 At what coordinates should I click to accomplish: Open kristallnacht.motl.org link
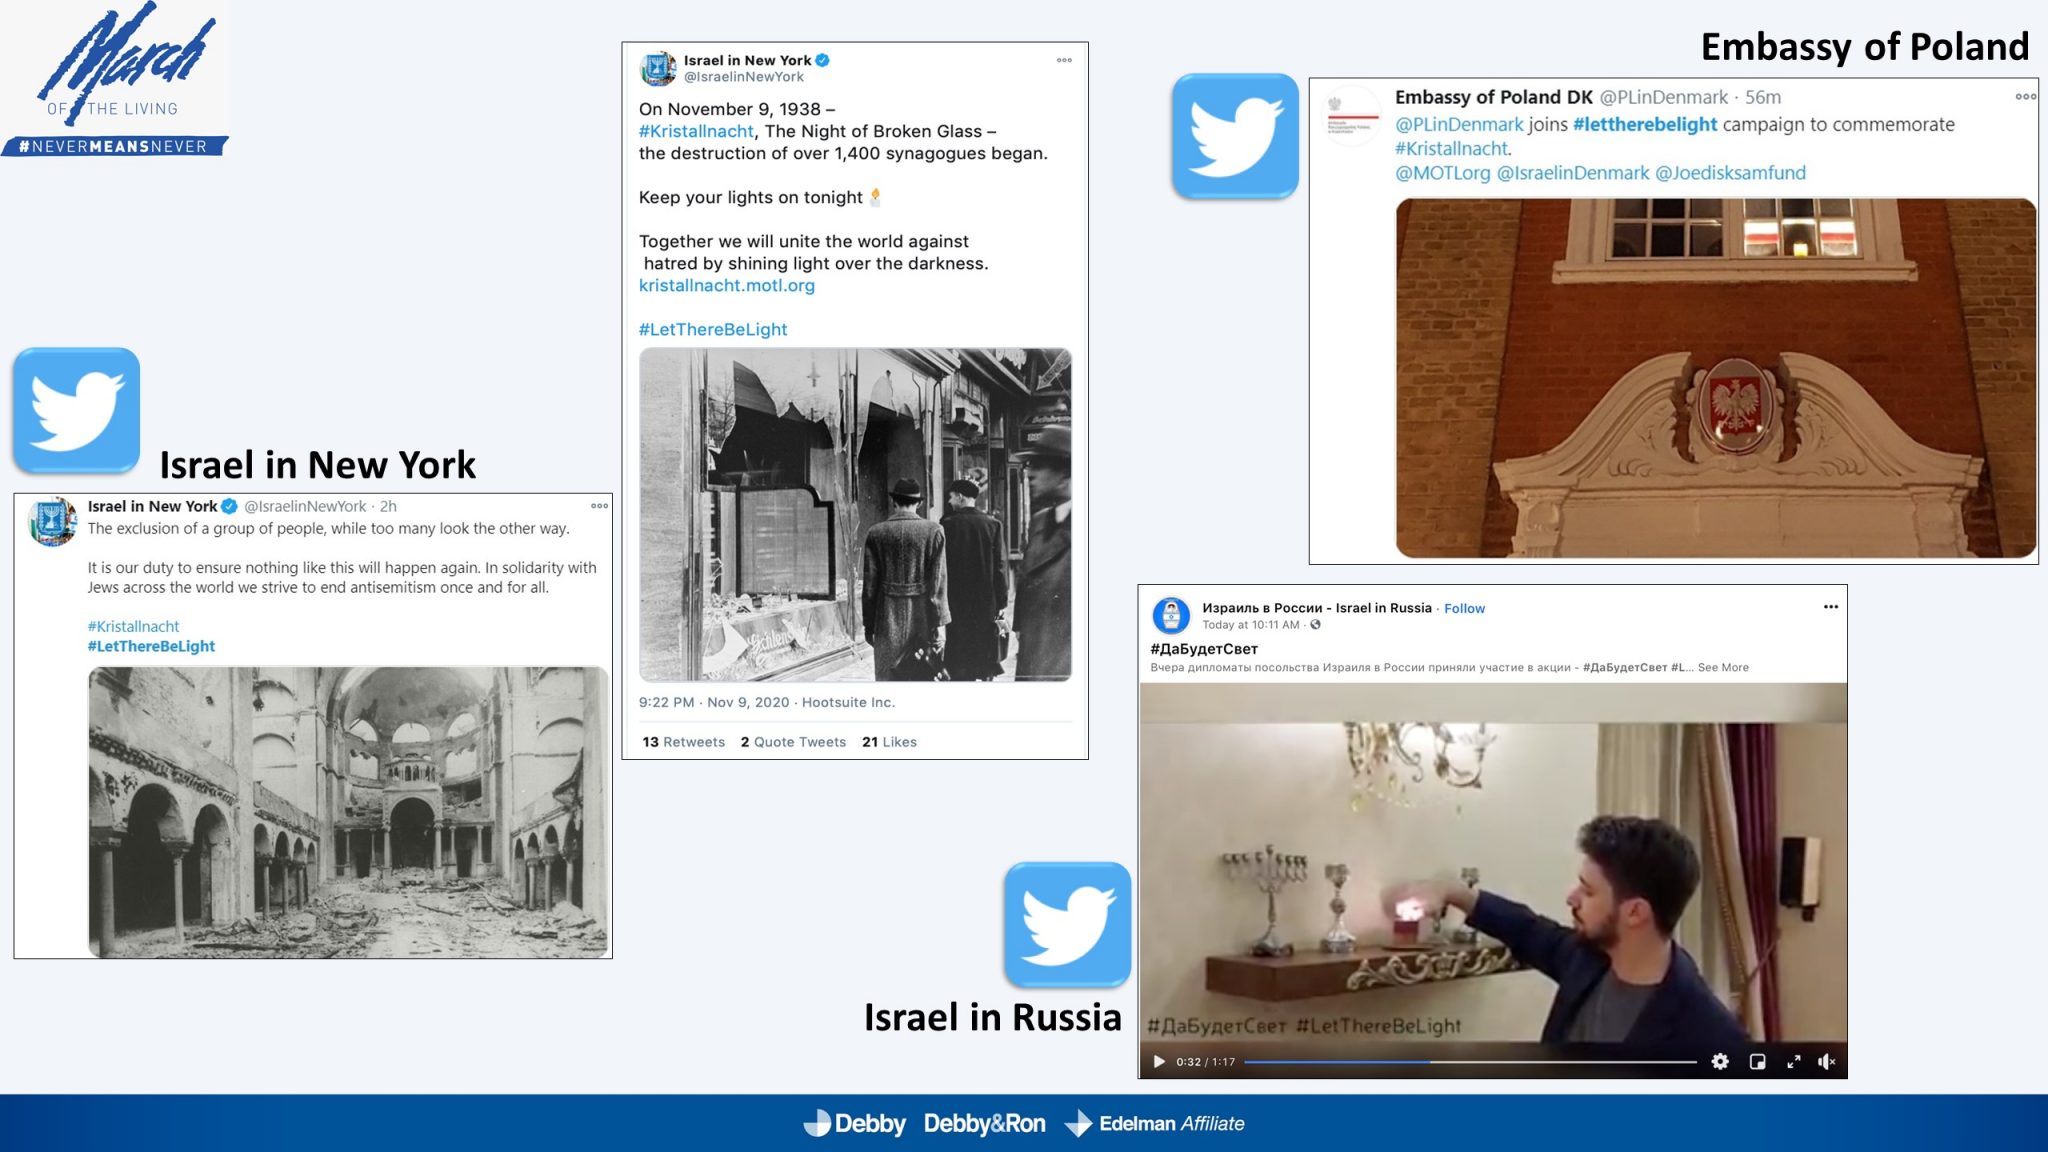[x=726, y=285]
